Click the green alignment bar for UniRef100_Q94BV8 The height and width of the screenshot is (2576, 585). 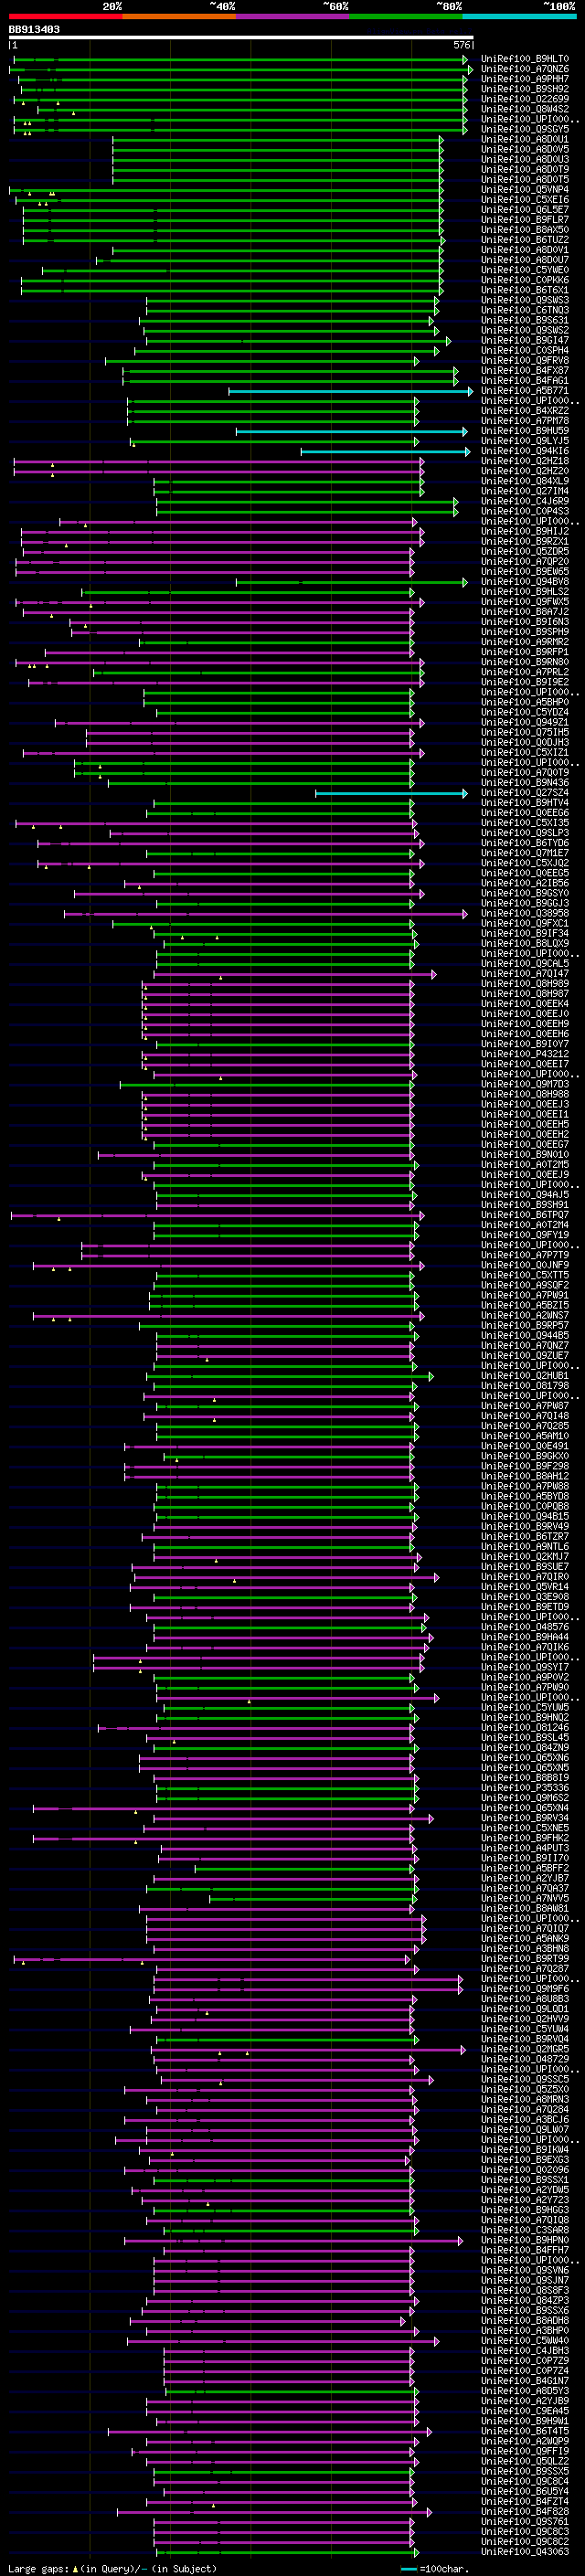pyautogui.click(x=352, y=582)
